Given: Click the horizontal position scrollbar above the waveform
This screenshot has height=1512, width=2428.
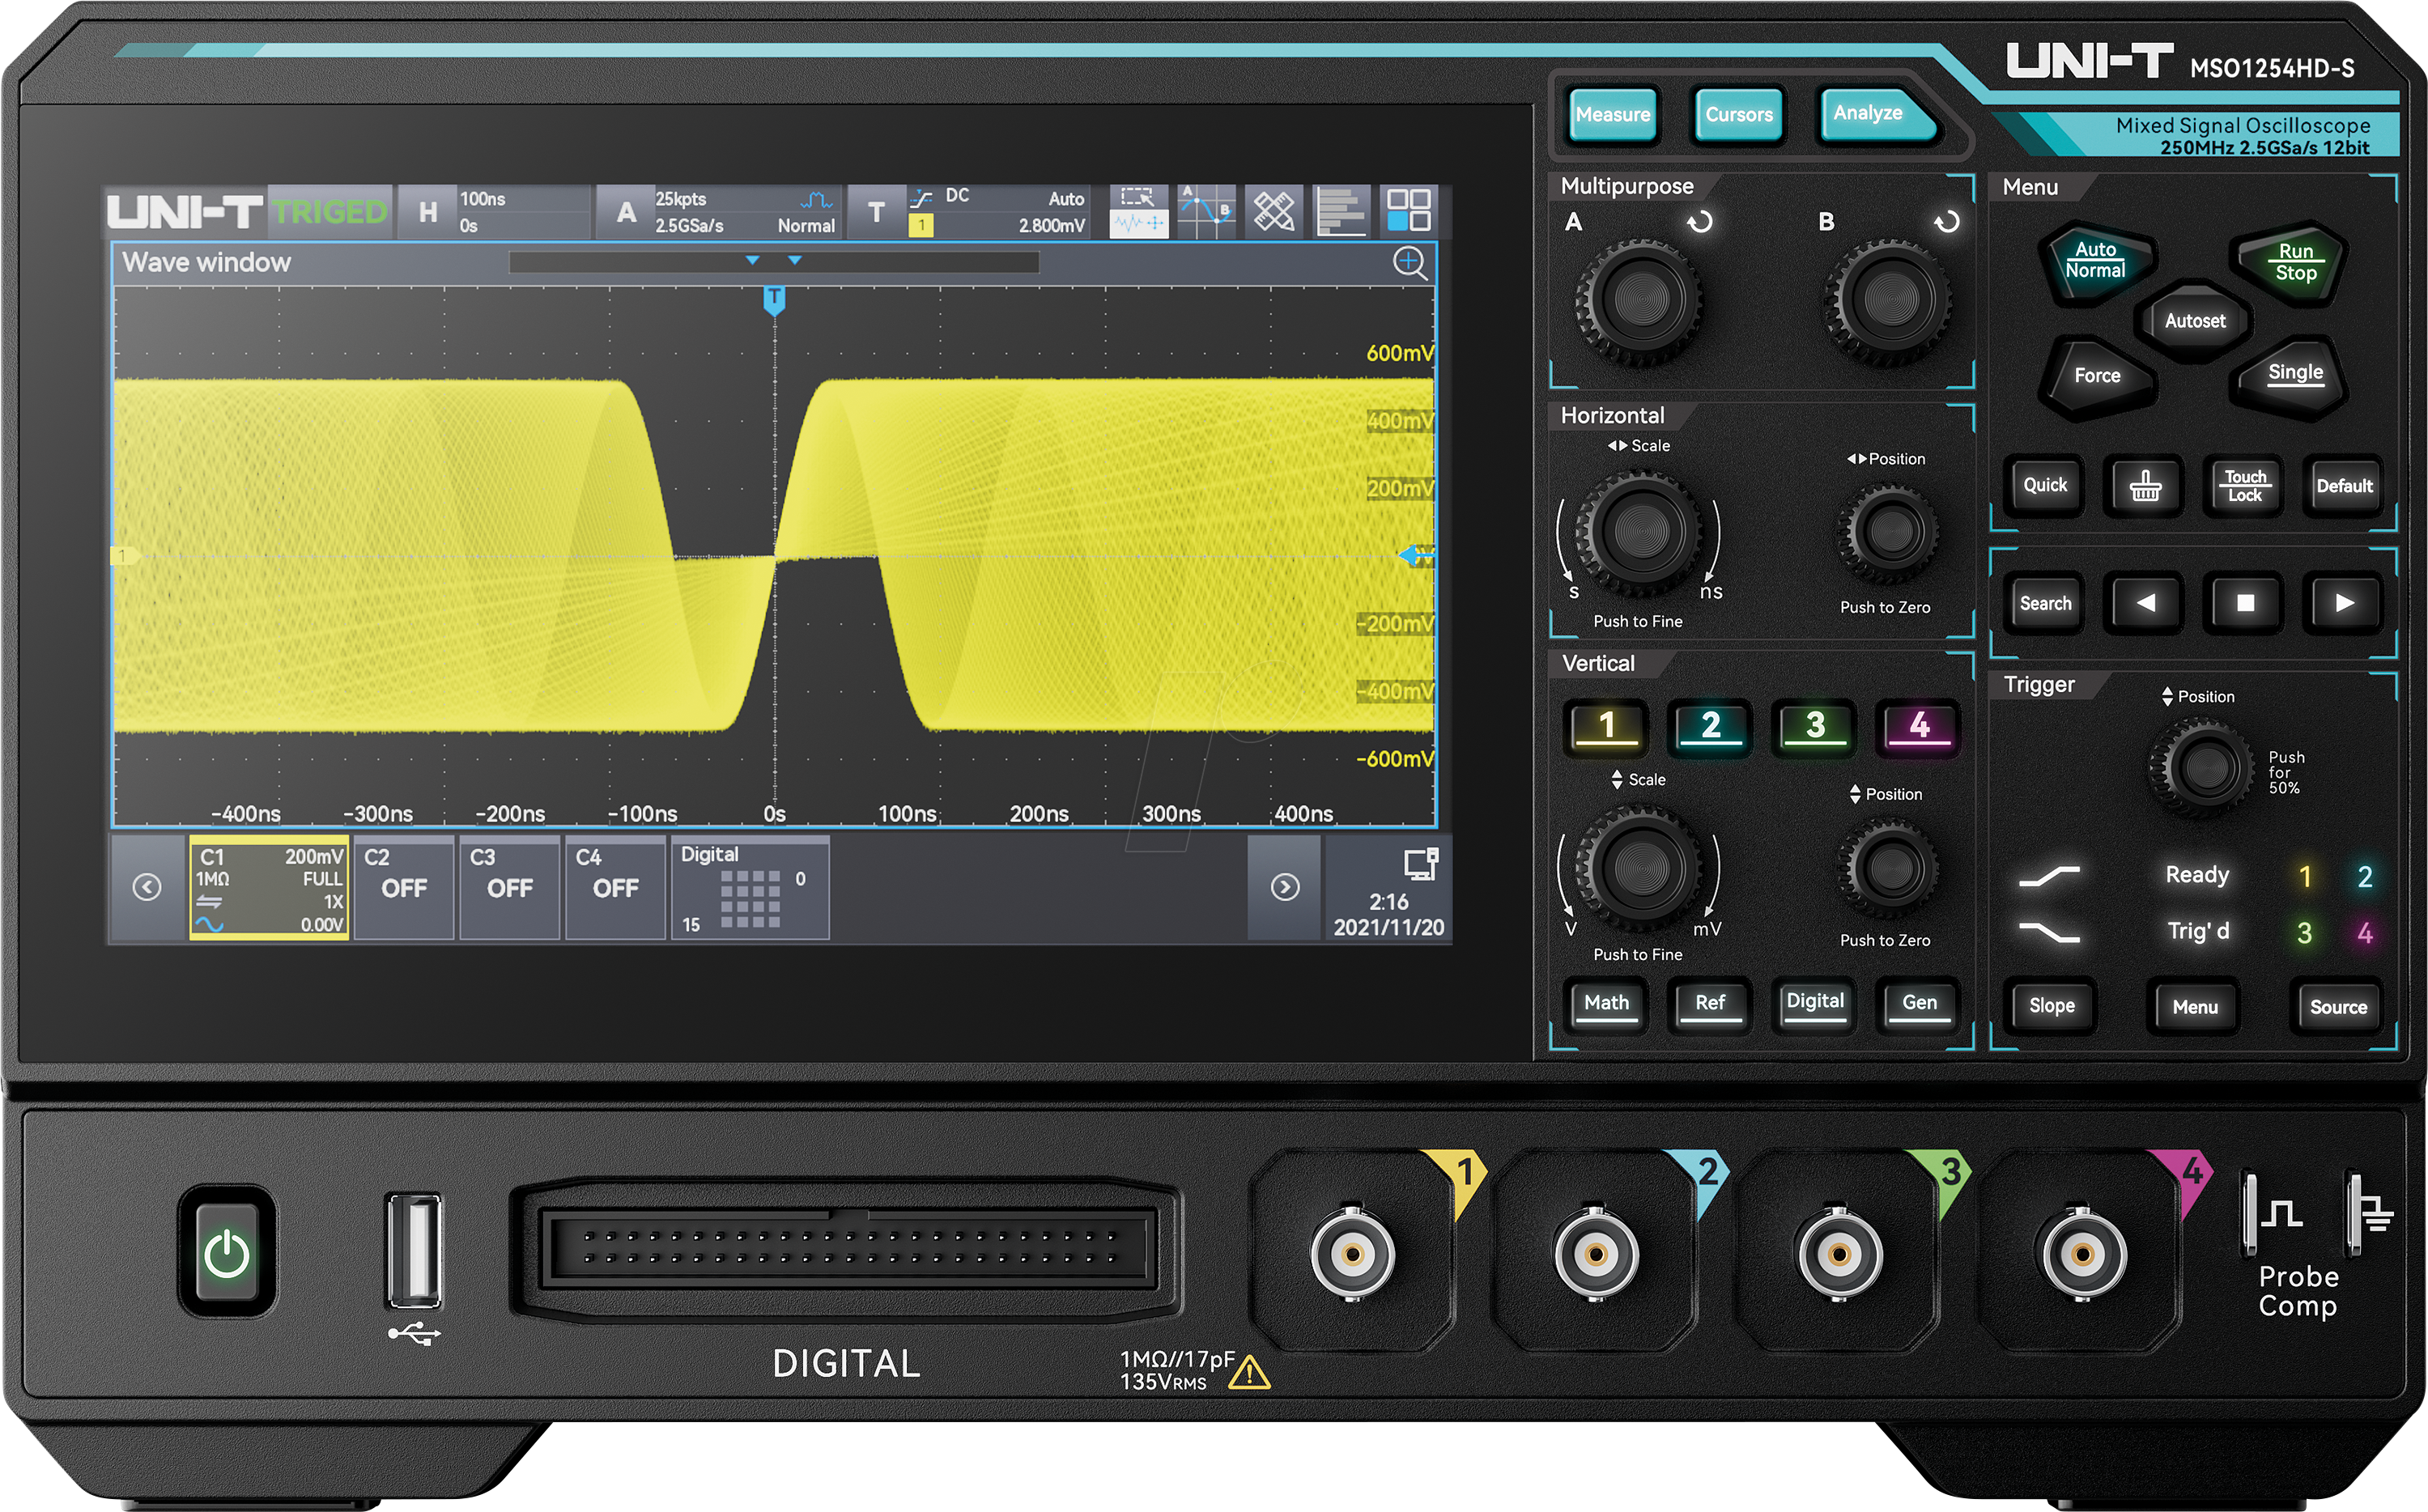Looking at the screenshot, I should 775,263.
